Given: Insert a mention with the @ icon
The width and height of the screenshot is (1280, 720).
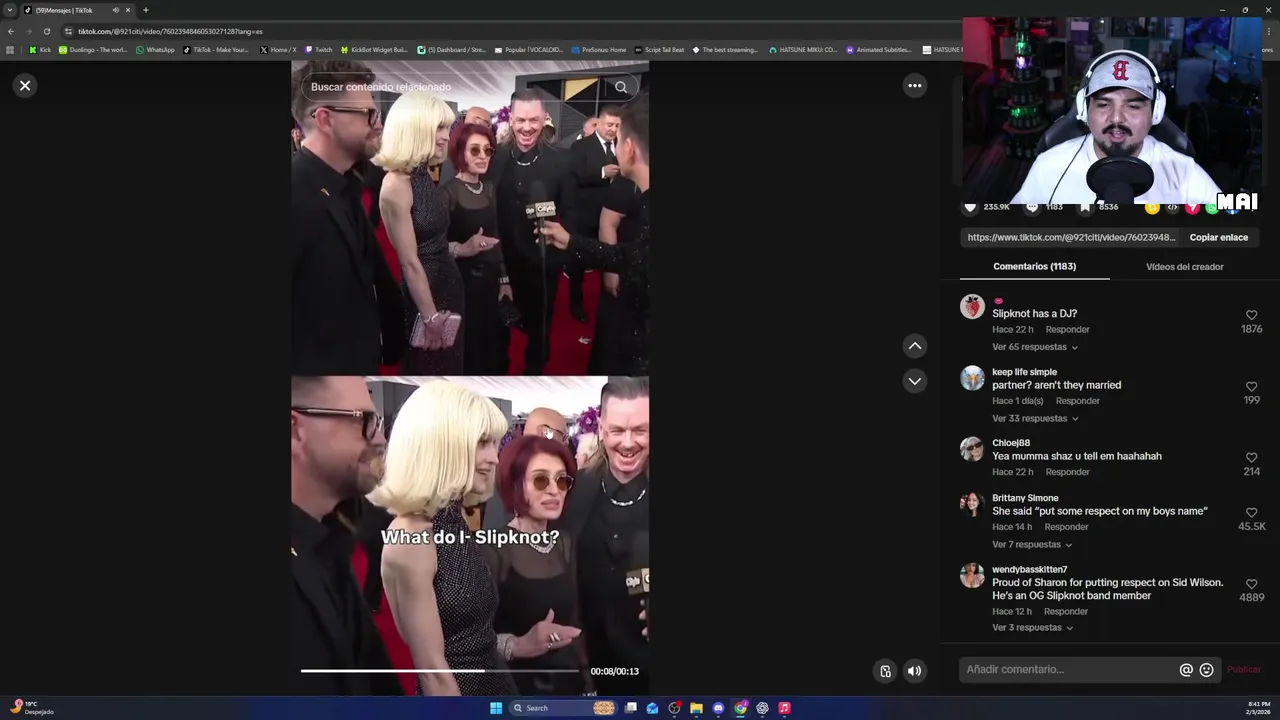Looking at the screenshot, I should pos(1186,670).
